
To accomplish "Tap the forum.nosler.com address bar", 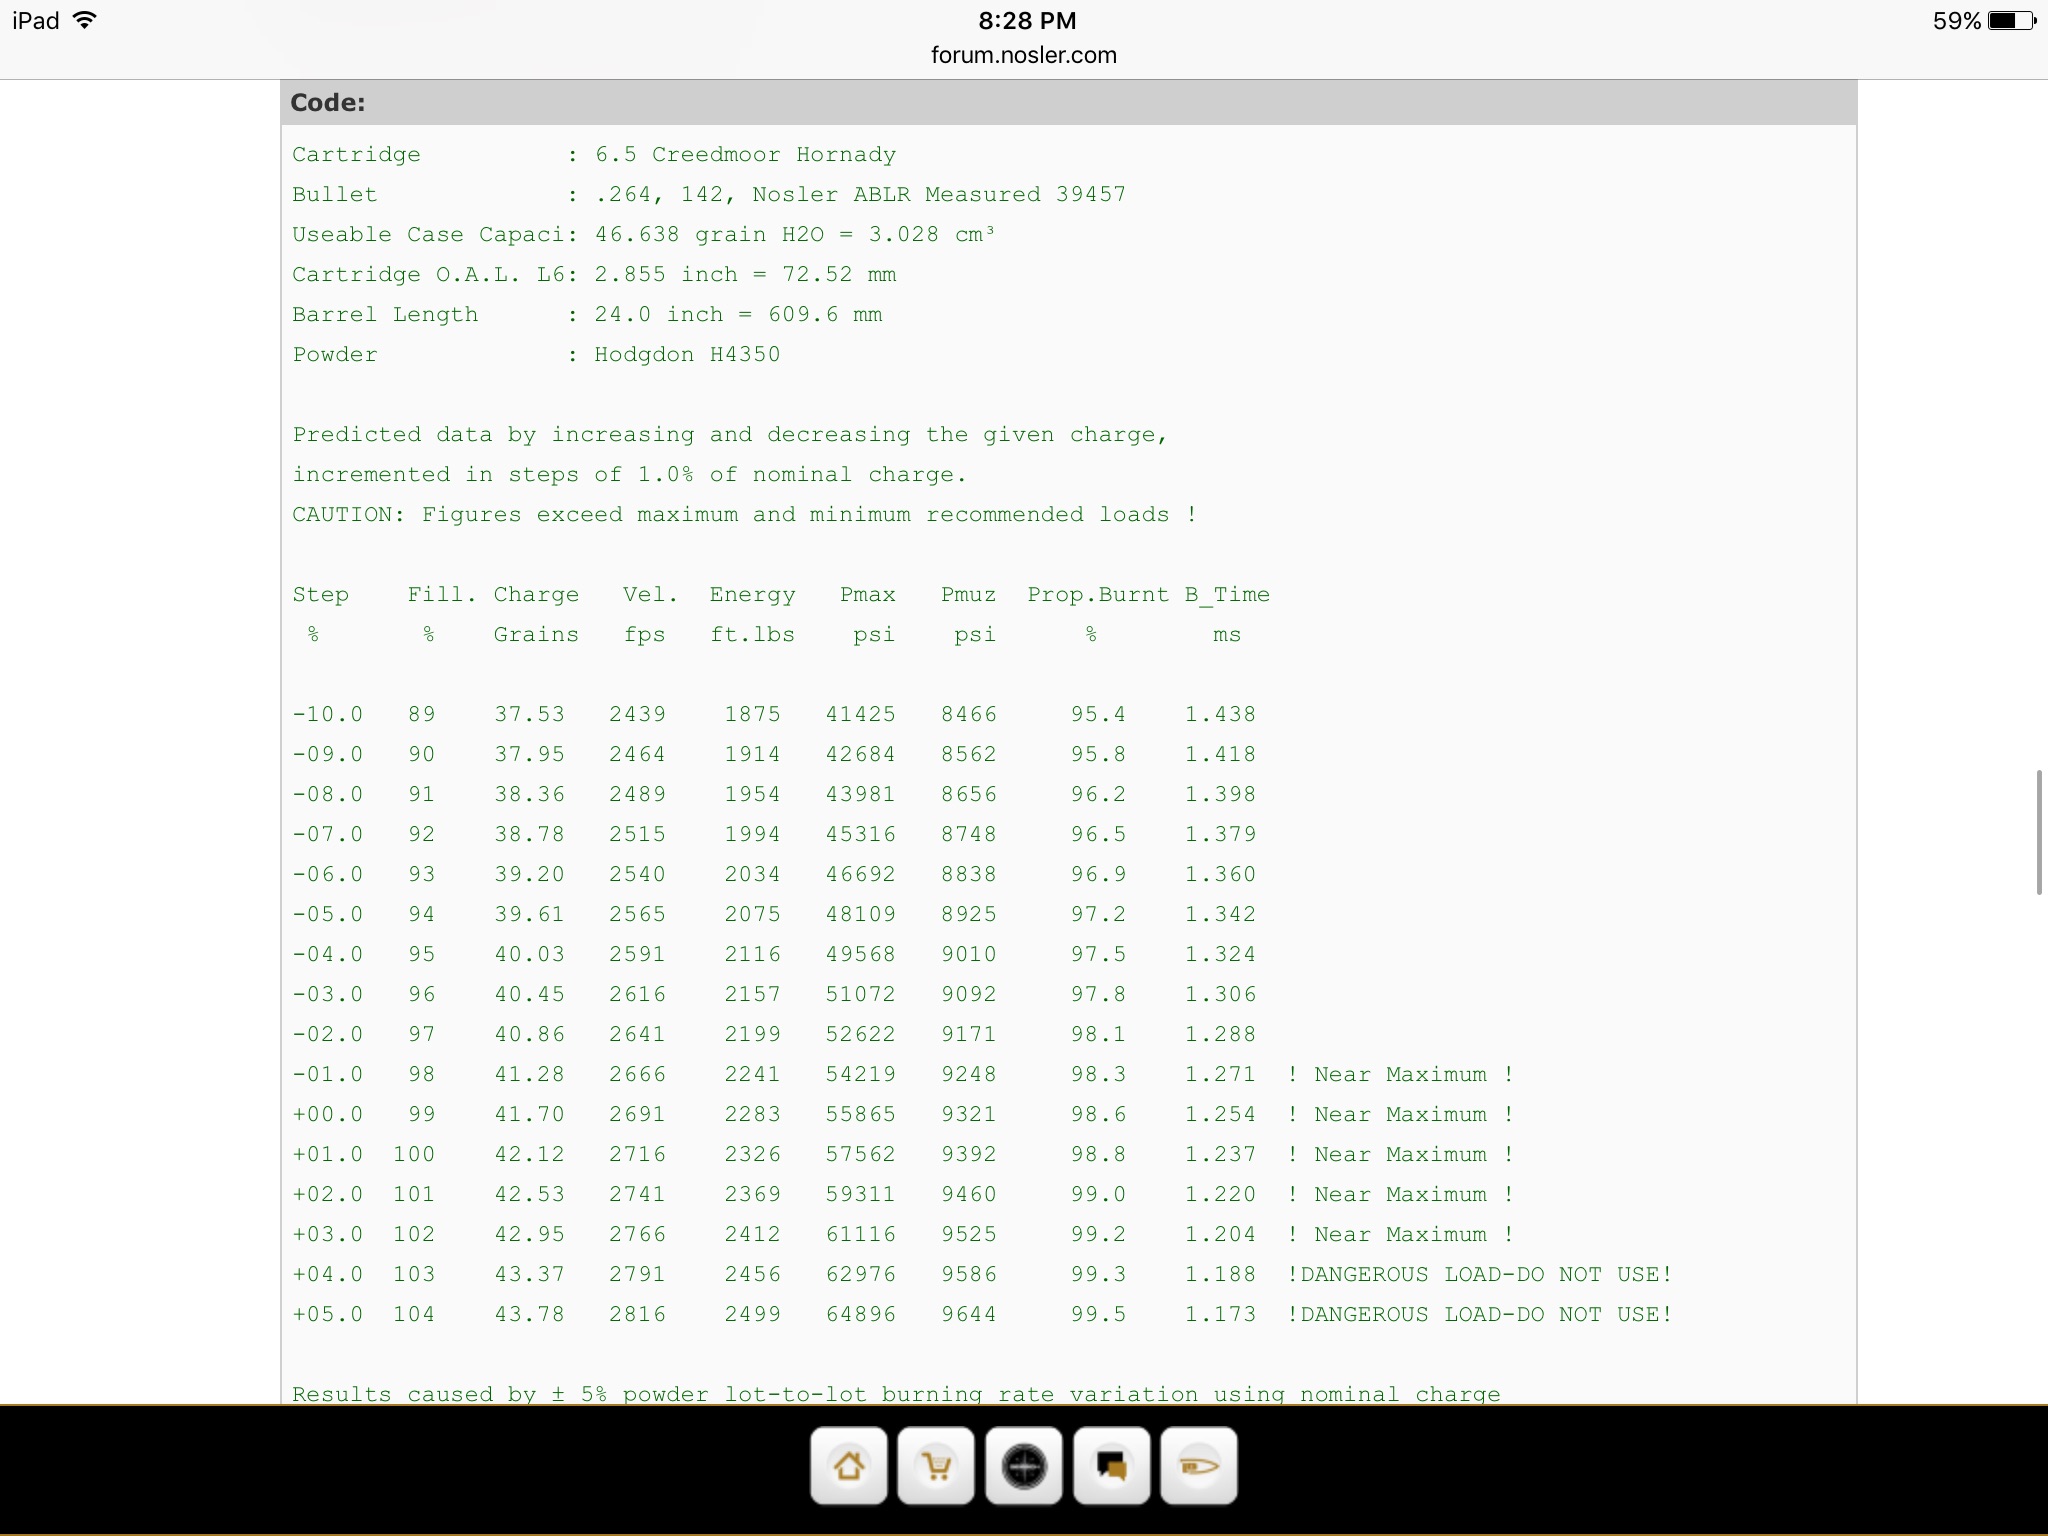I will [x=1024, y=55].
